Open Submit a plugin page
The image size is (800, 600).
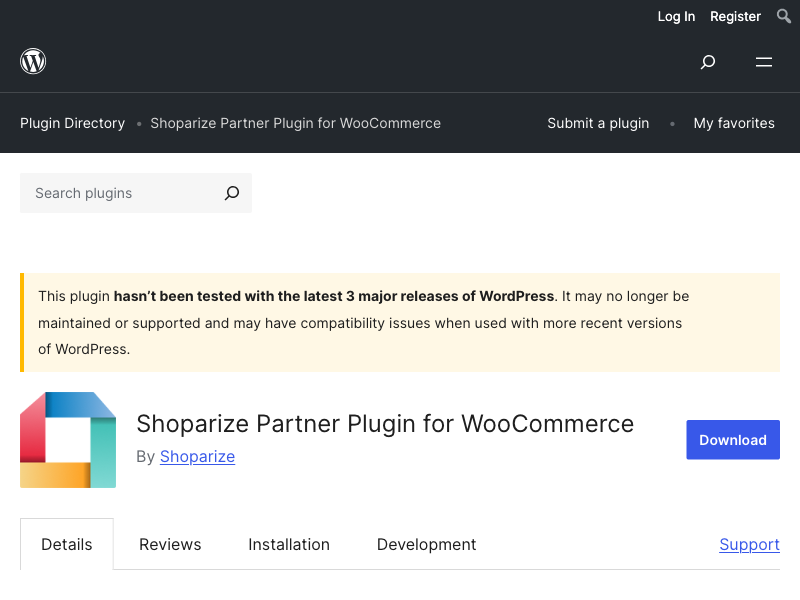click(598, 123)
